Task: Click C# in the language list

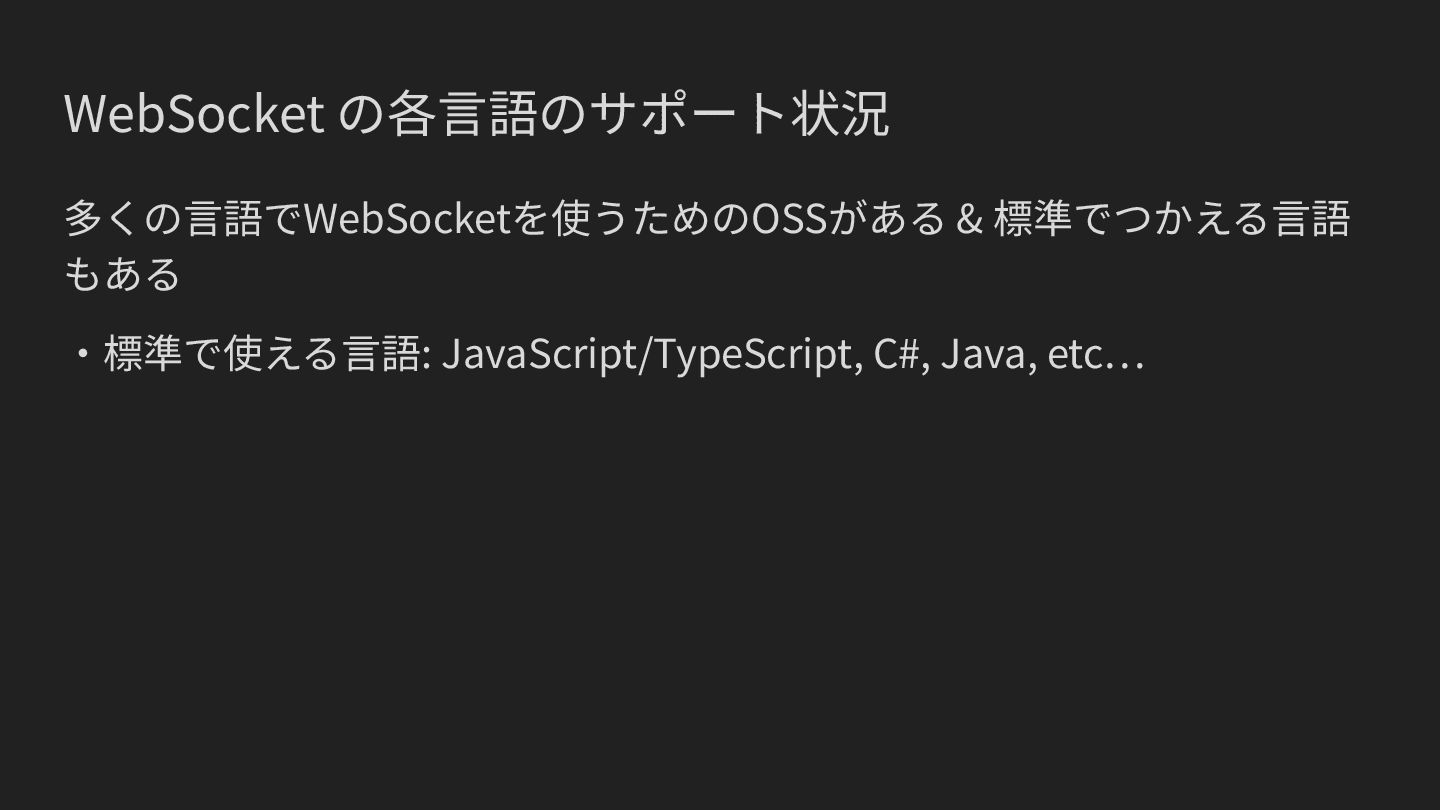Action: (897, 354)
